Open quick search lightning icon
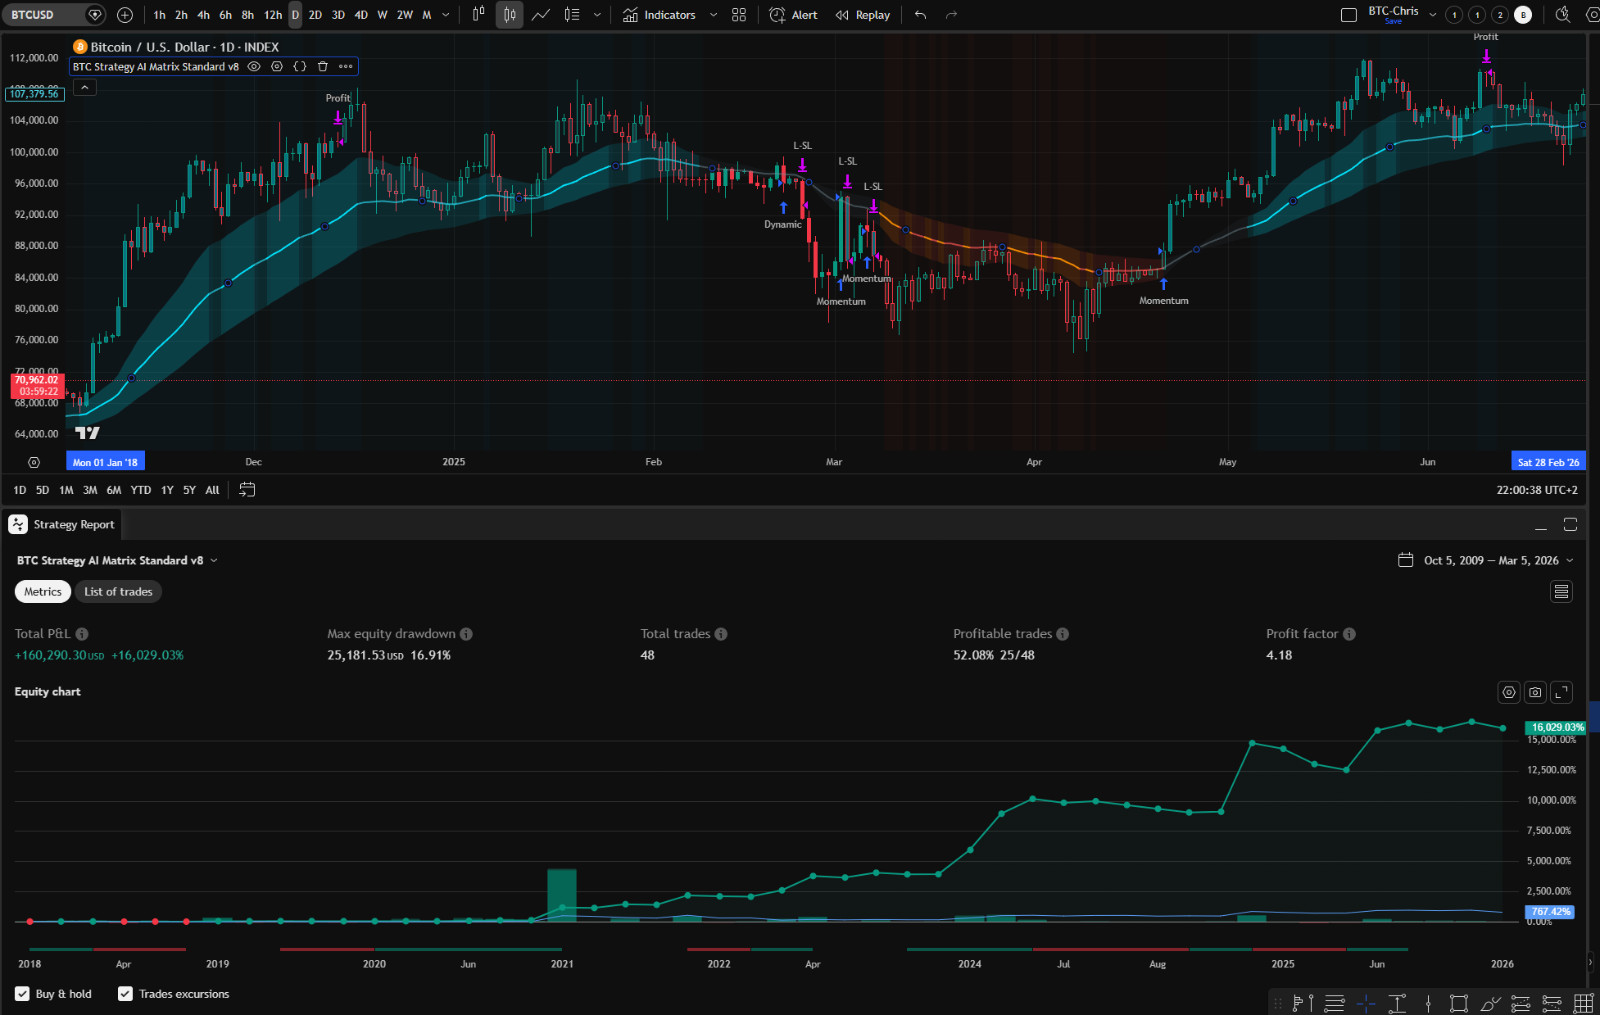The image size is (1600, 1015). click(1563, 15)
